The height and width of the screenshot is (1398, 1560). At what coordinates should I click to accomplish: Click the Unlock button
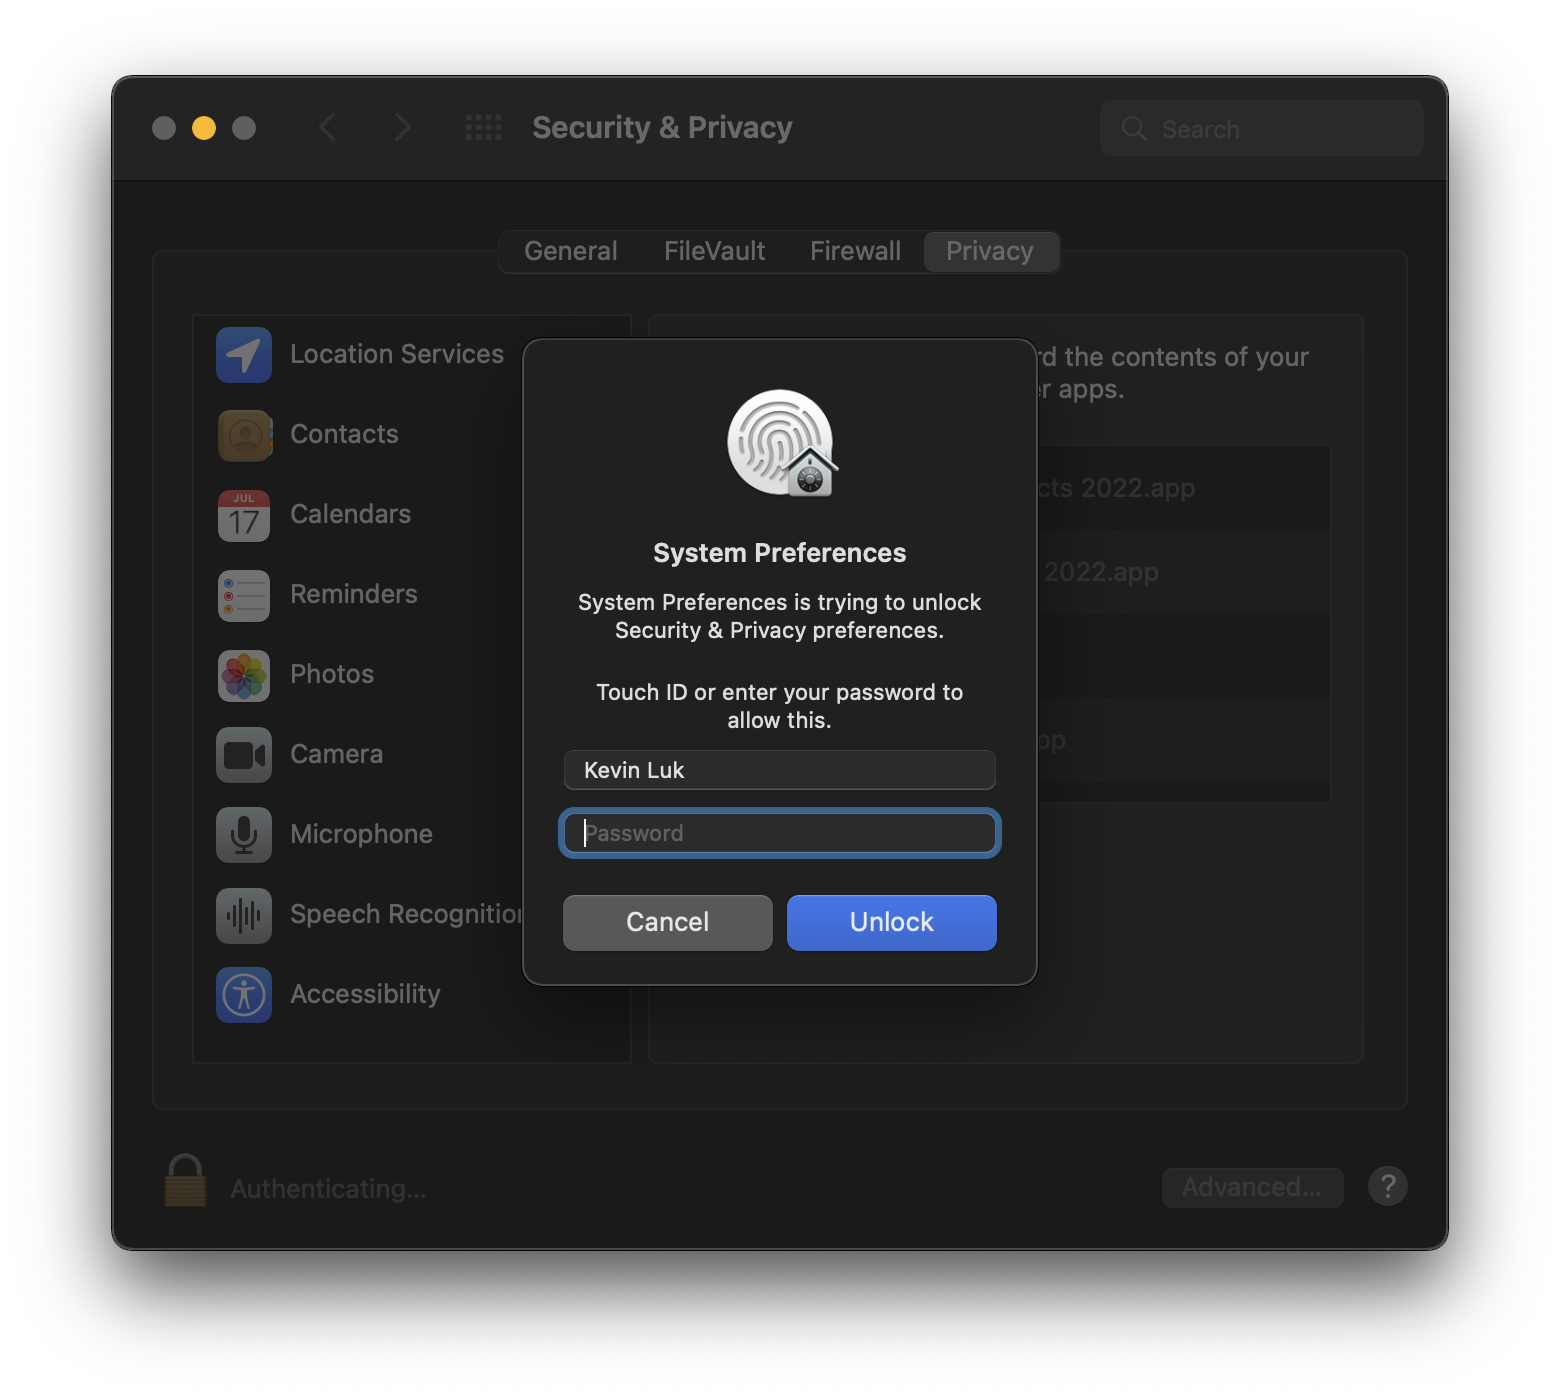(x=892, y=922)
